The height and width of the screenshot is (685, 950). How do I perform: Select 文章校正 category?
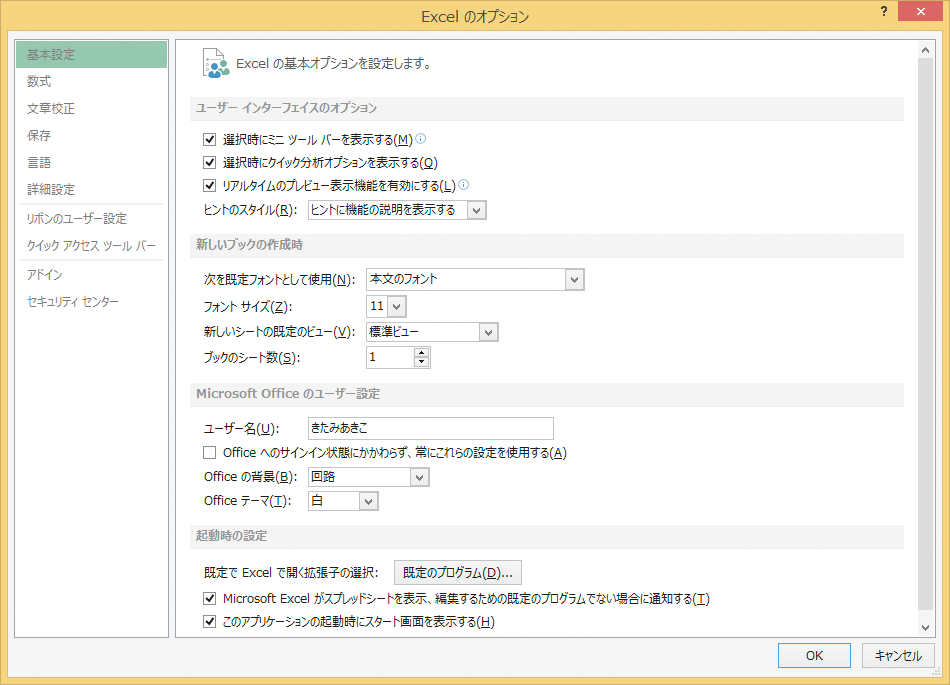point(91,108)
